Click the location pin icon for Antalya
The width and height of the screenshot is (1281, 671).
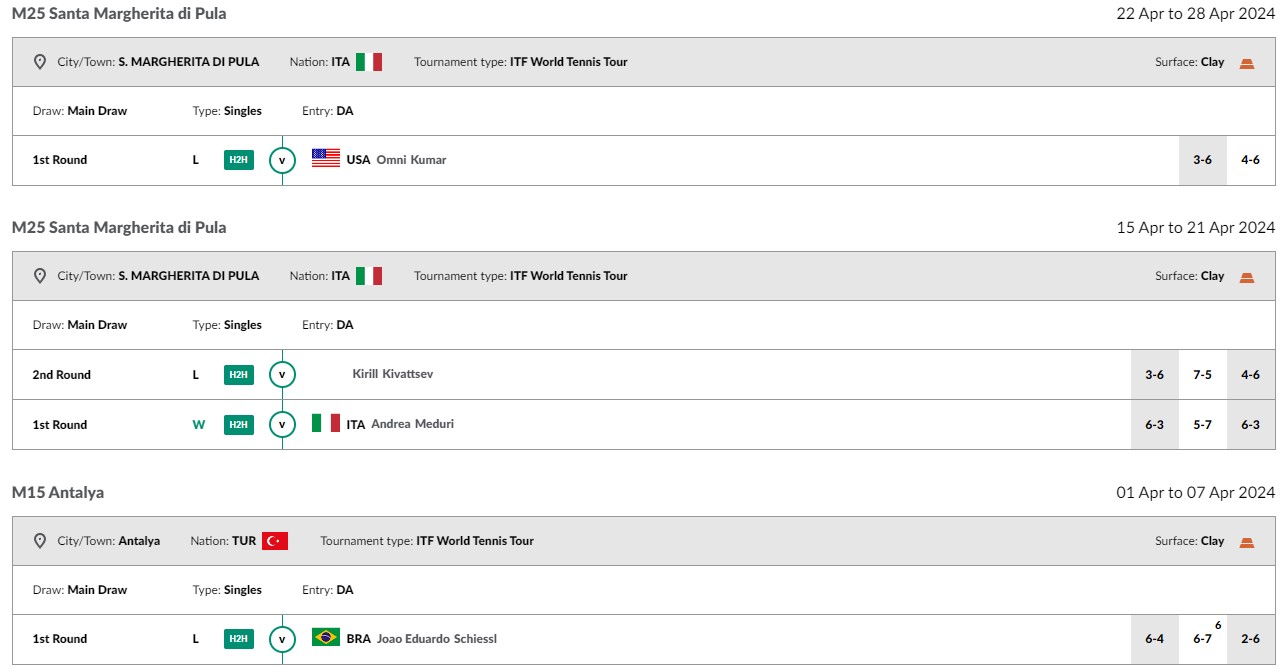pos(40,541)
